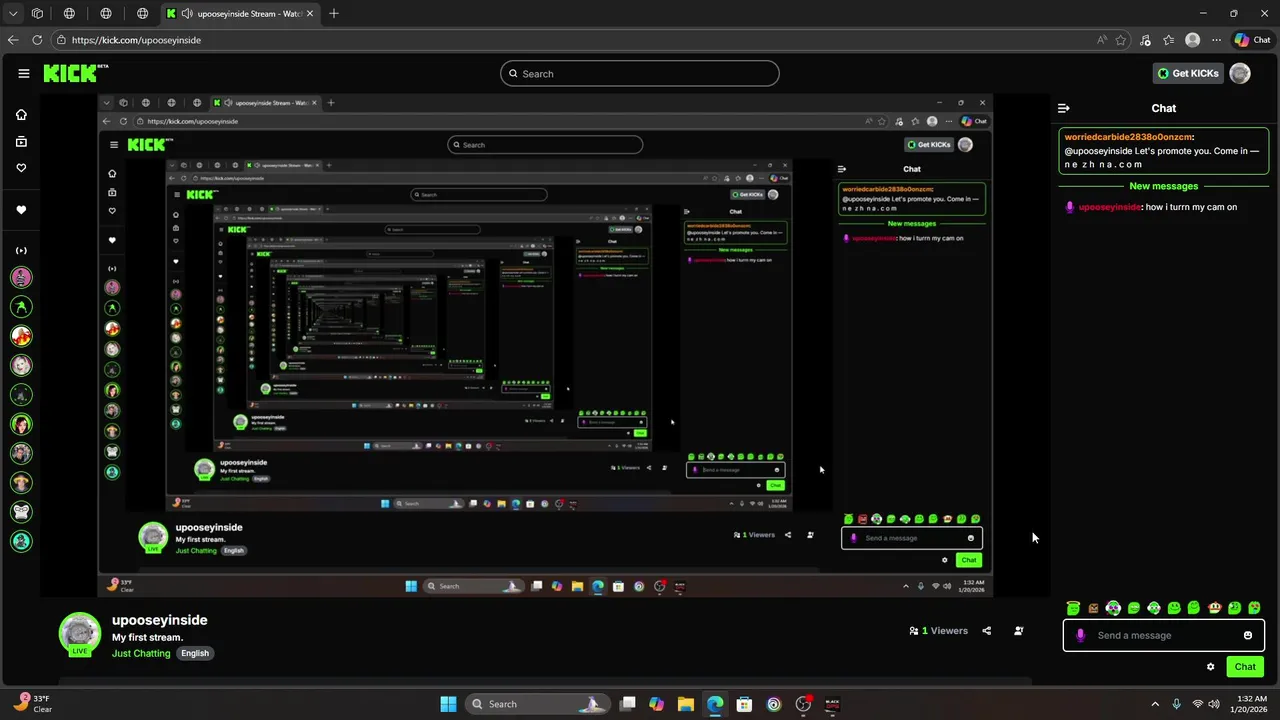This screenshot has width=1280, height=720.
Task: Select the third globe browser tab
Action: pyautogui.click(x=142, y=14)
